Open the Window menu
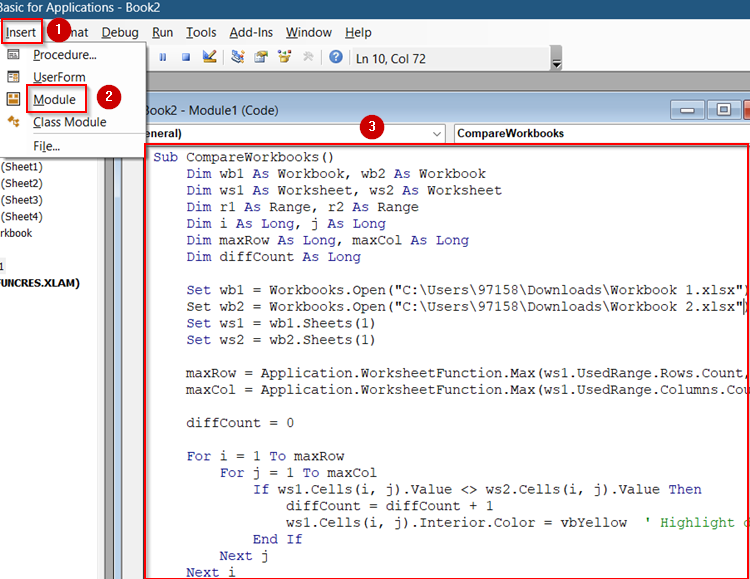 tap(309, 33)
